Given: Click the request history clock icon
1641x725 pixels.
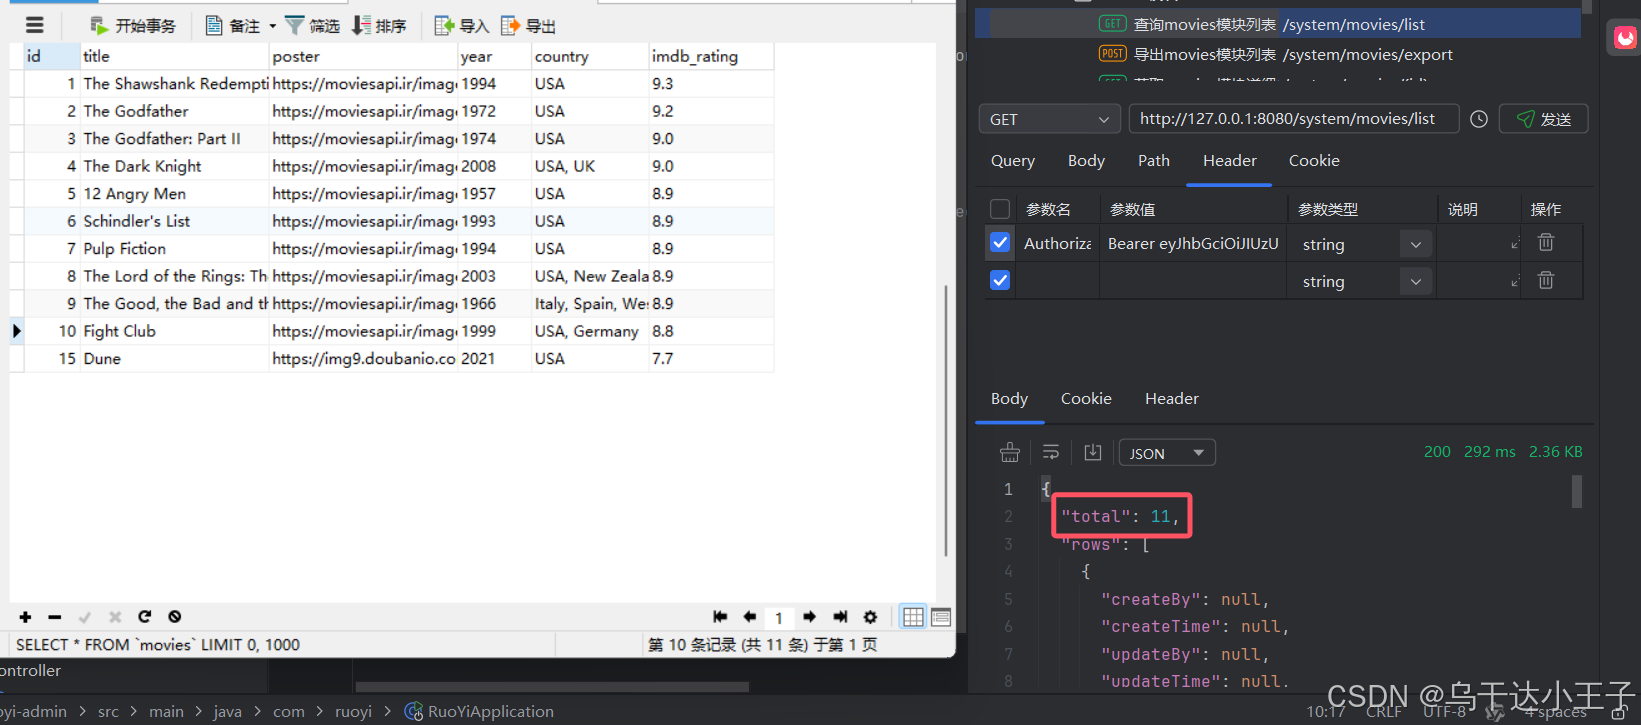Looking at the screenshot, I should 1479,119.
